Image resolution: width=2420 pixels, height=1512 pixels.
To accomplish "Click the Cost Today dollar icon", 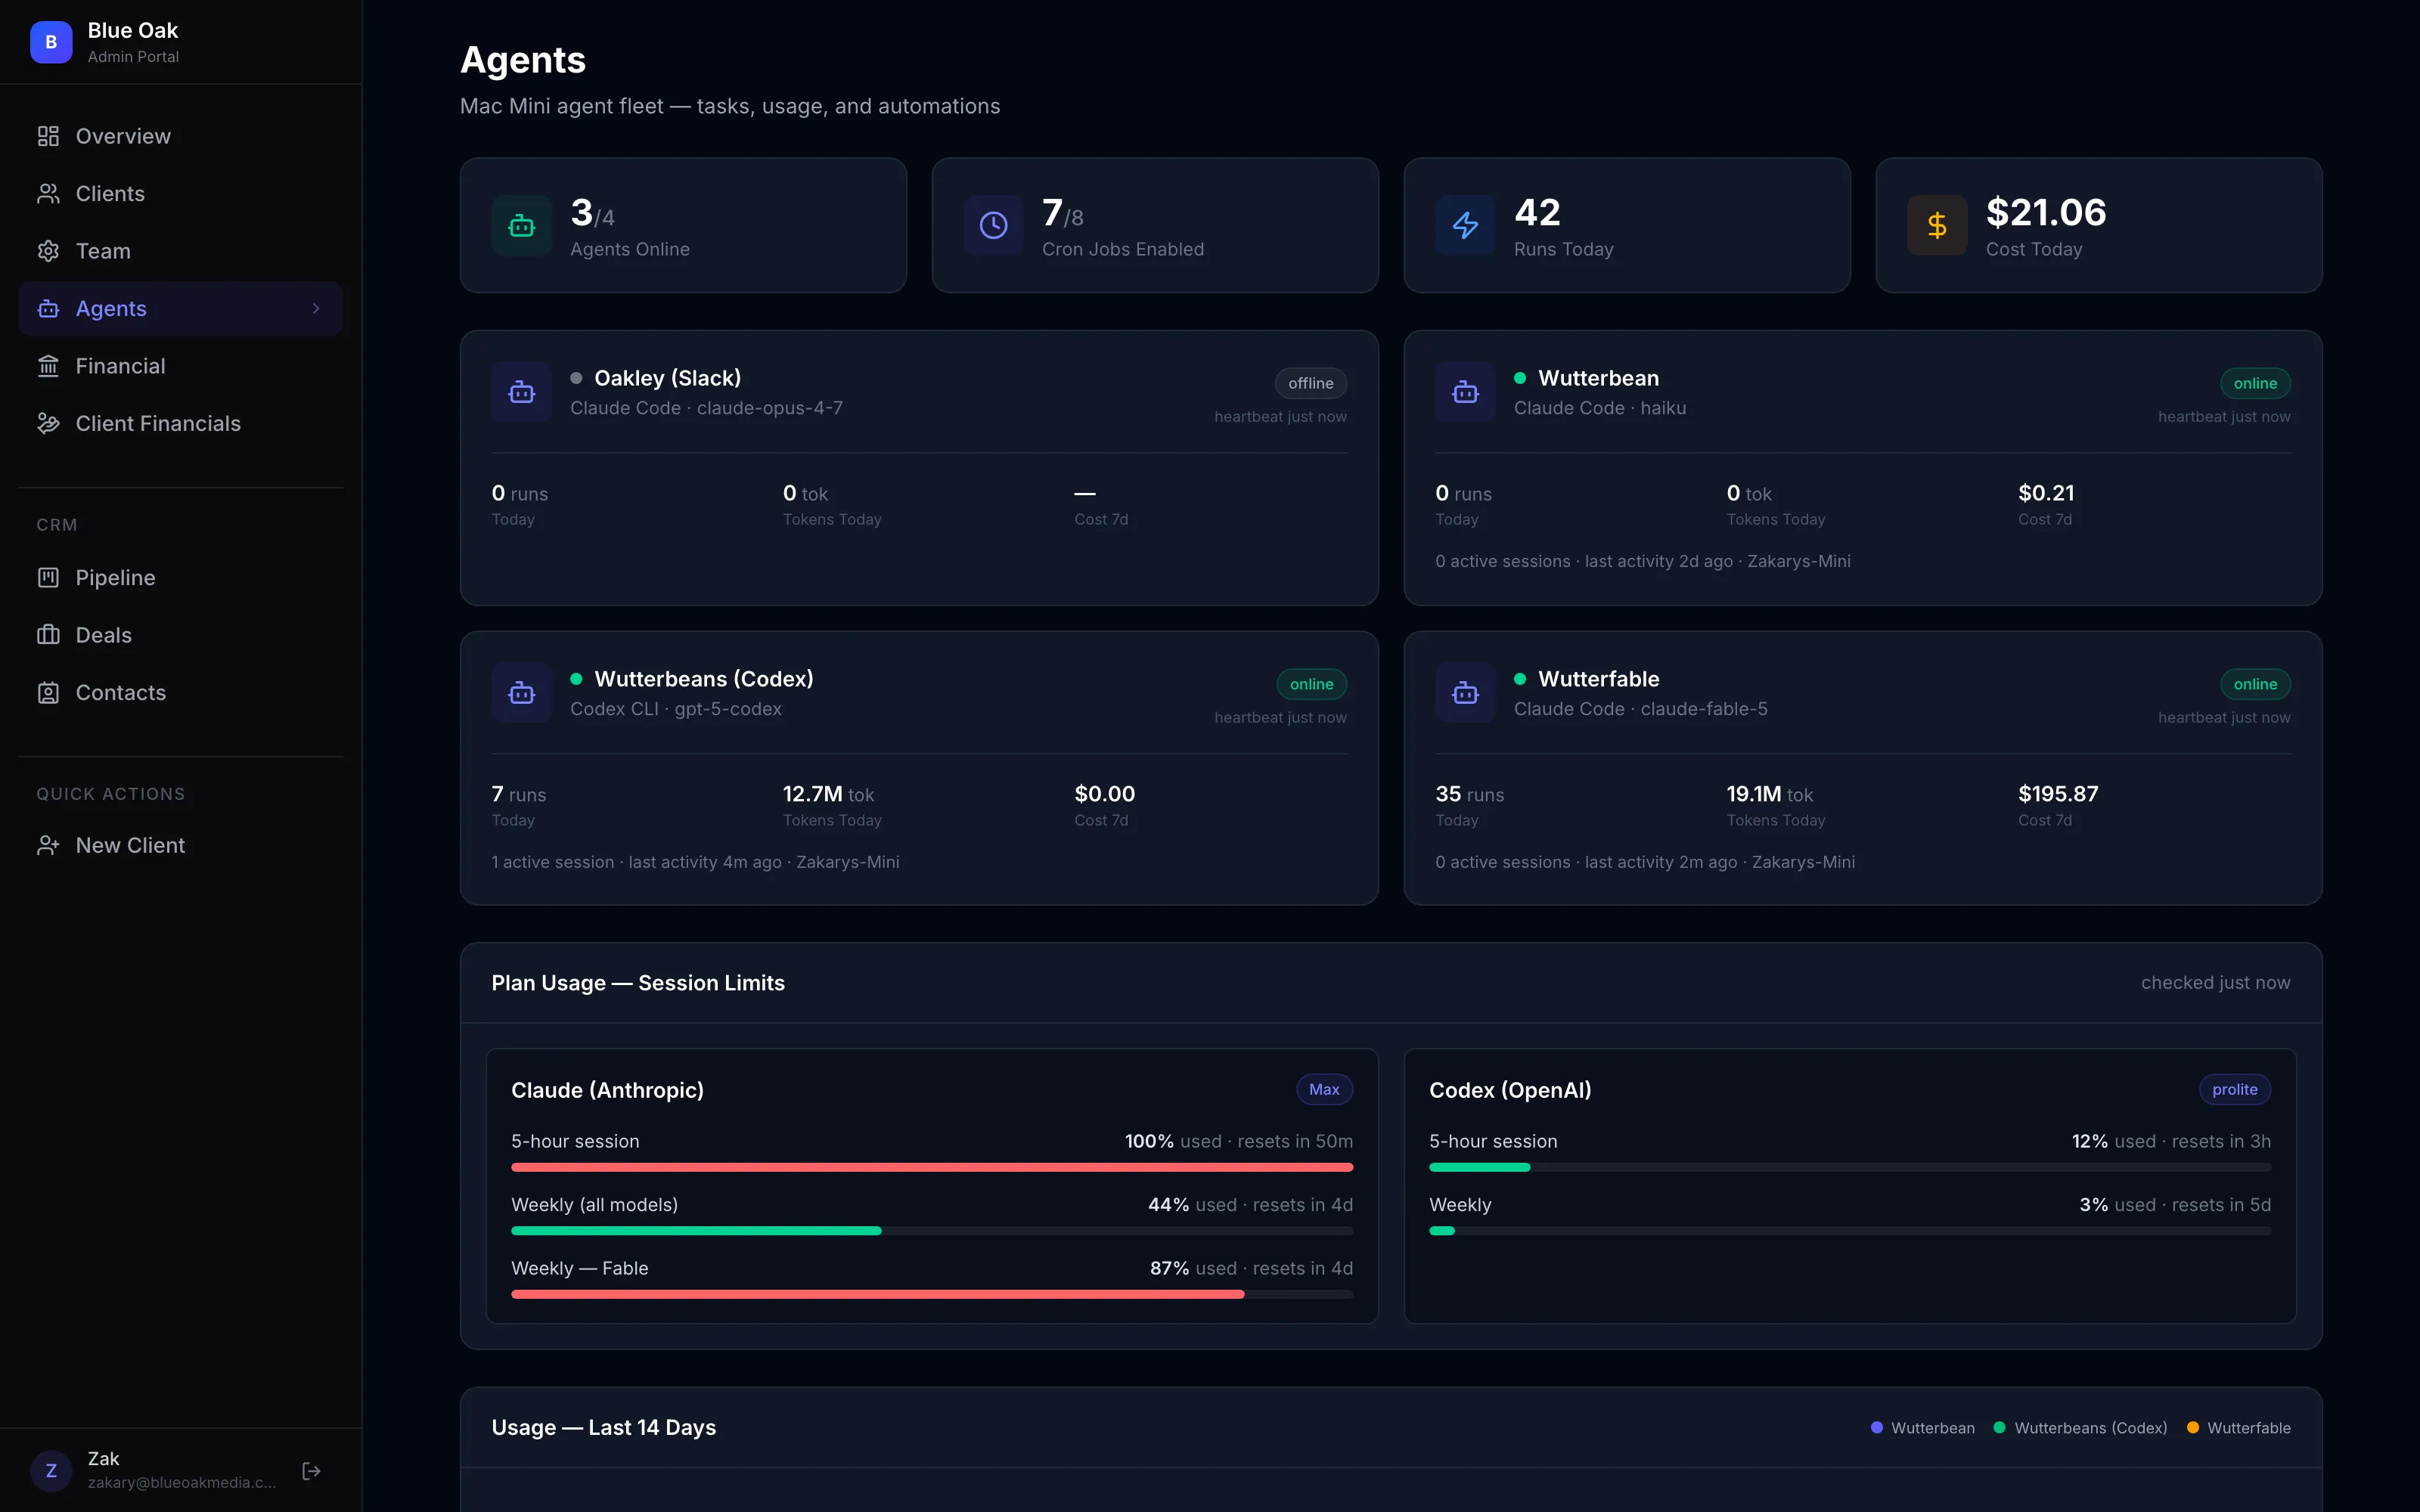I will coord(1937,226).
